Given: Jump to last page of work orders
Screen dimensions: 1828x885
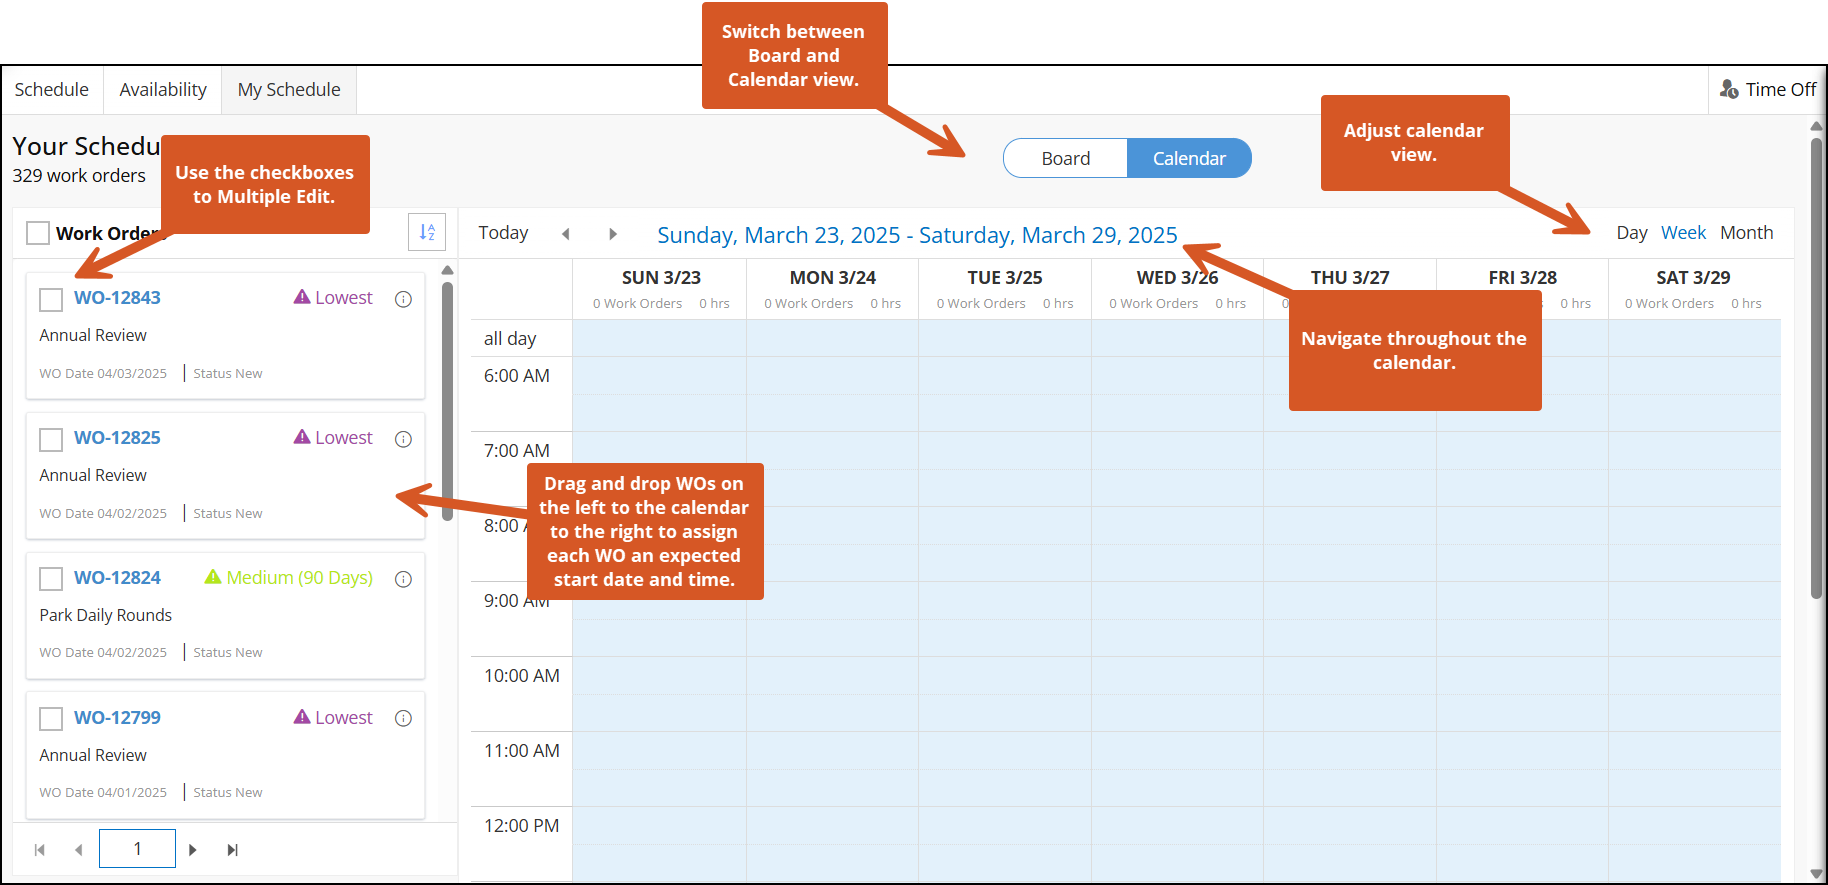Looking at the screenshot, I should 232,850.
